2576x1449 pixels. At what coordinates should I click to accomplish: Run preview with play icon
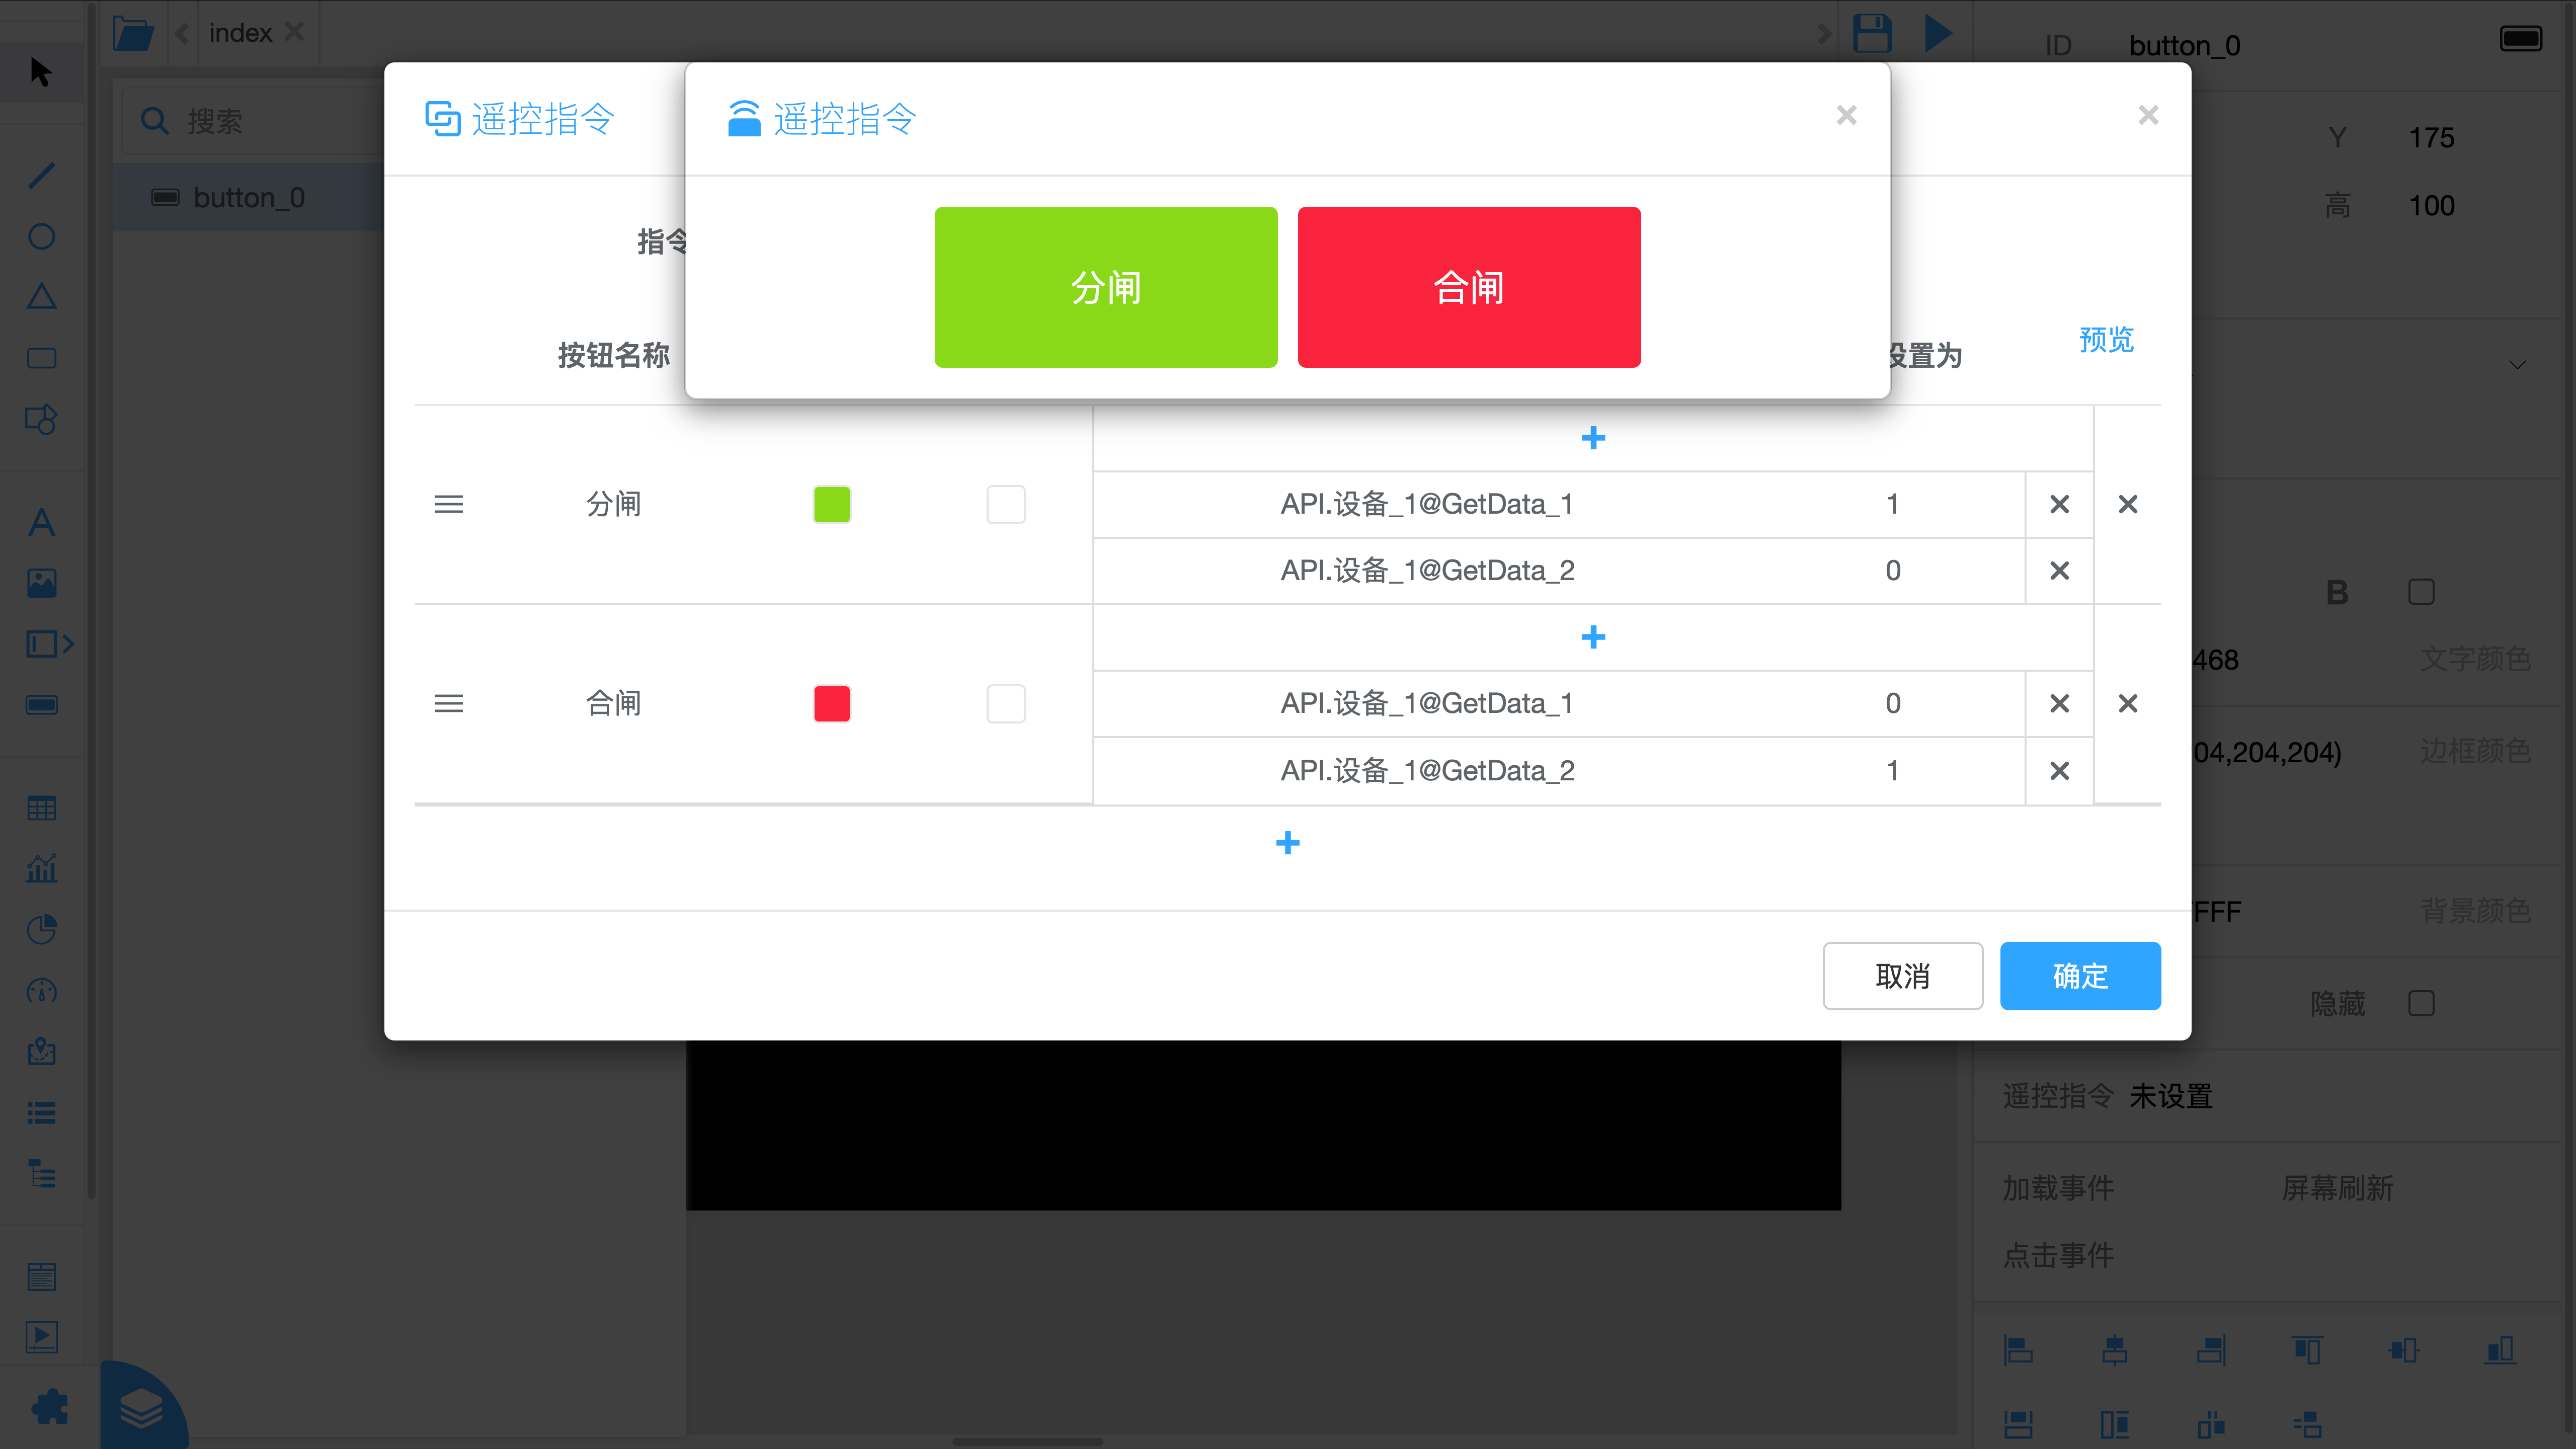(x=1938, y=33)
